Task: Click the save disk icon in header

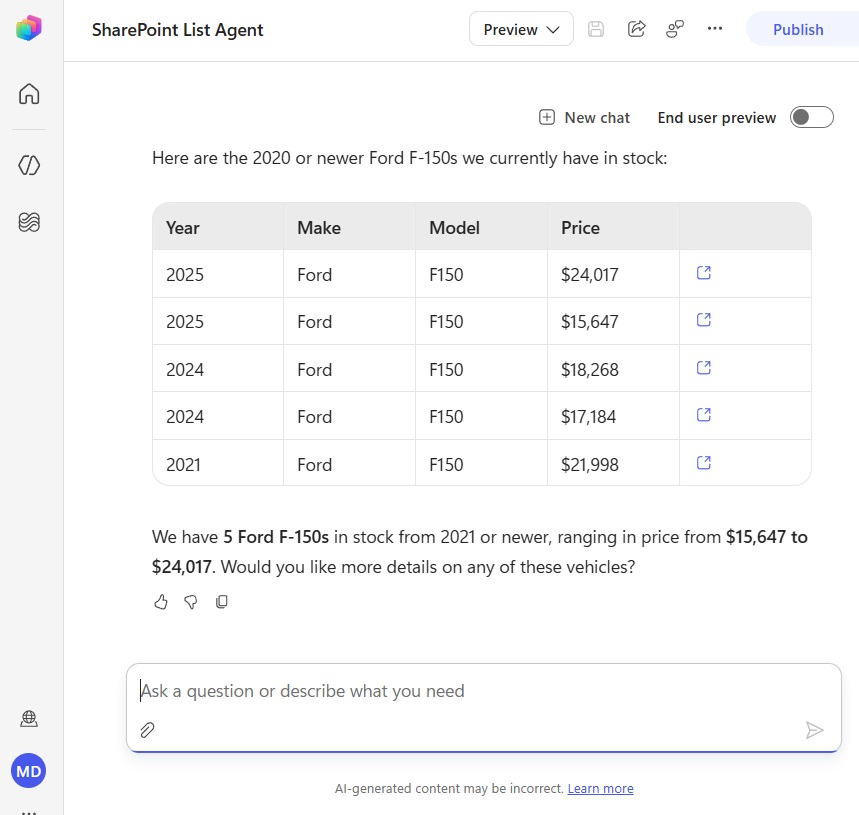Action: pos(595,29)
